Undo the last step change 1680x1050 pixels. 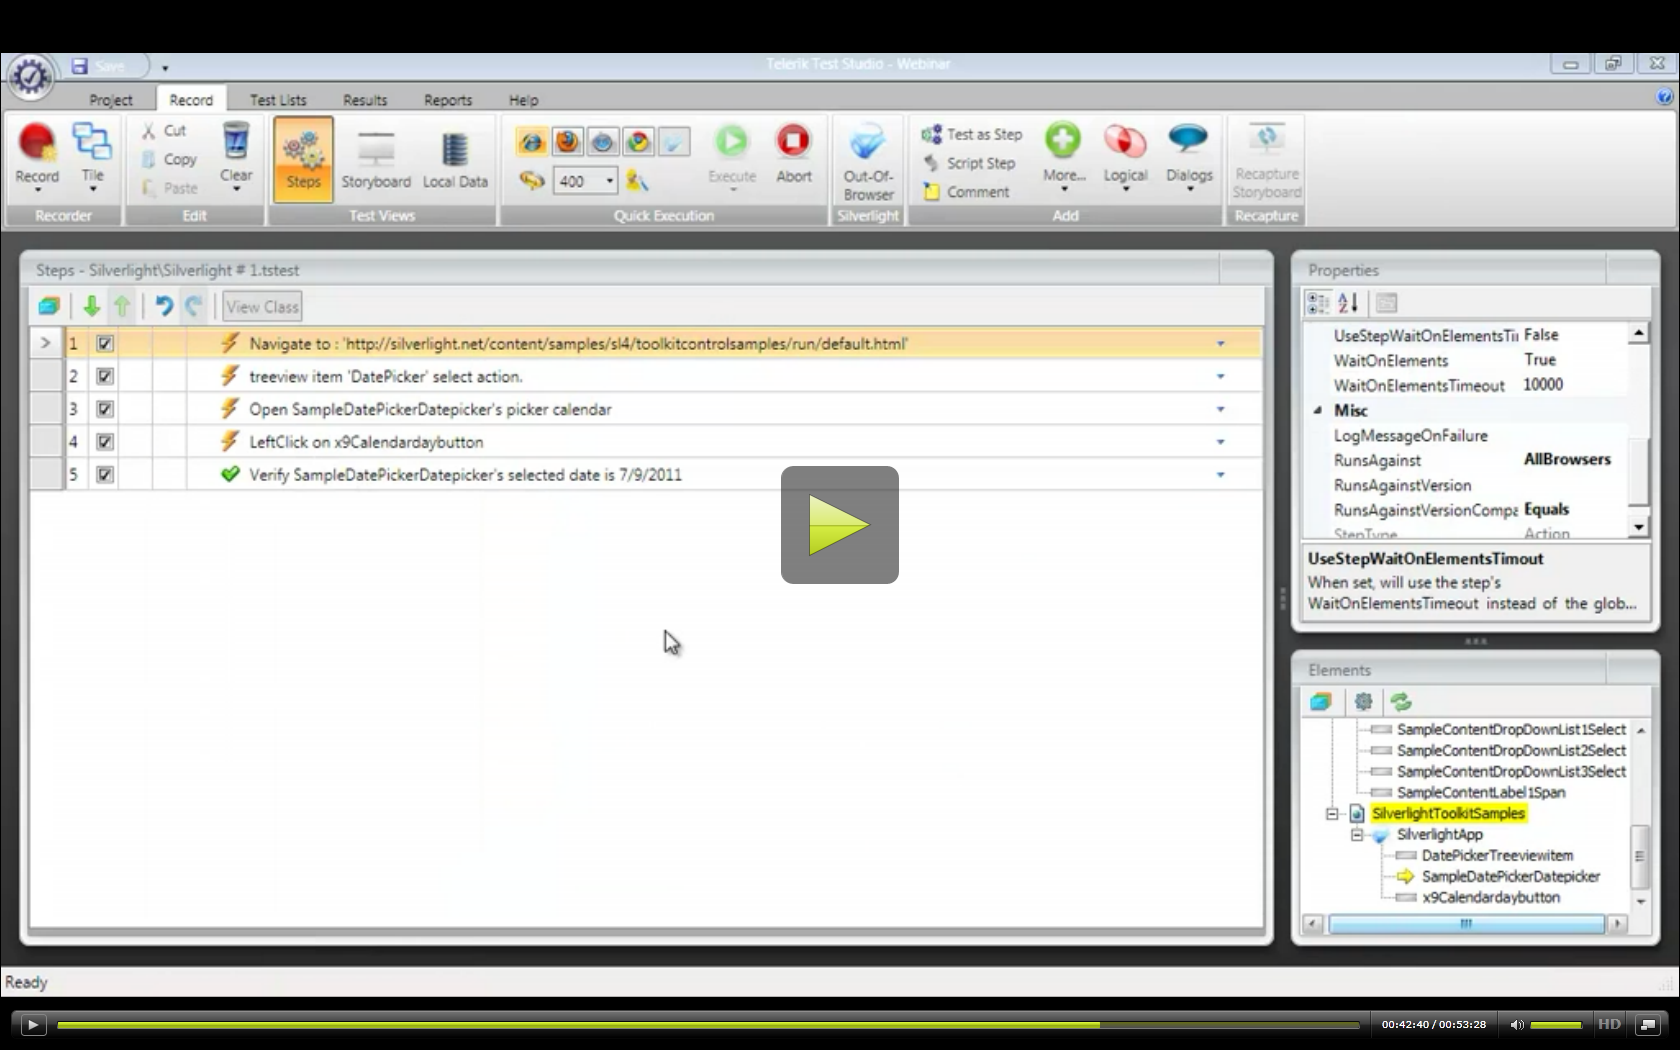164,307
